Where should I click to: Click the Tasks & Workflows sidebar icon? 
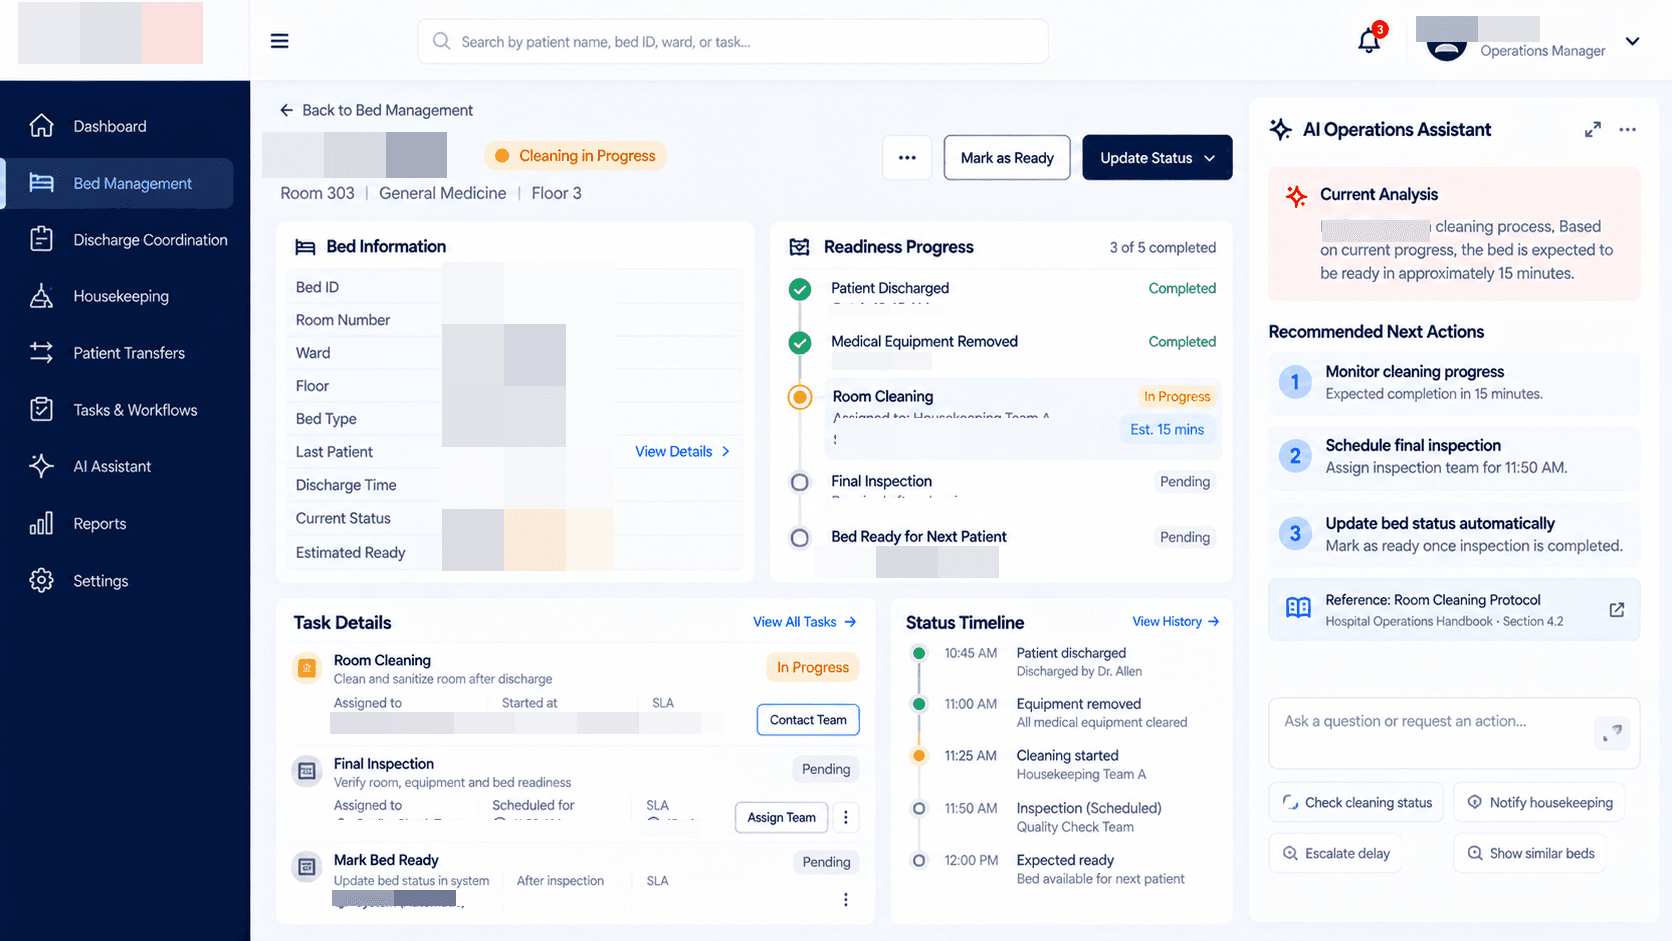[x=41, y=410]
